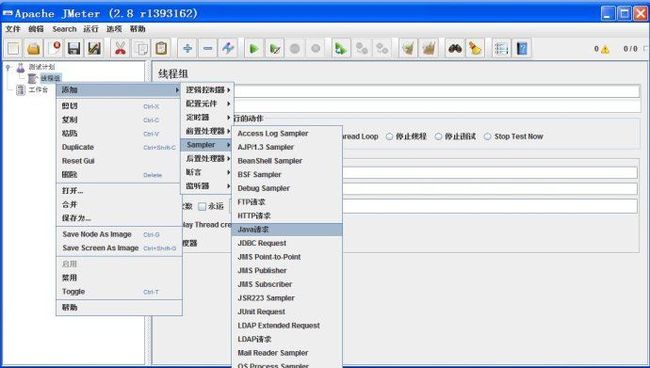Select Save Screen As Image
The width and height of the screenshot is (650, 368).
coord(119,248)
